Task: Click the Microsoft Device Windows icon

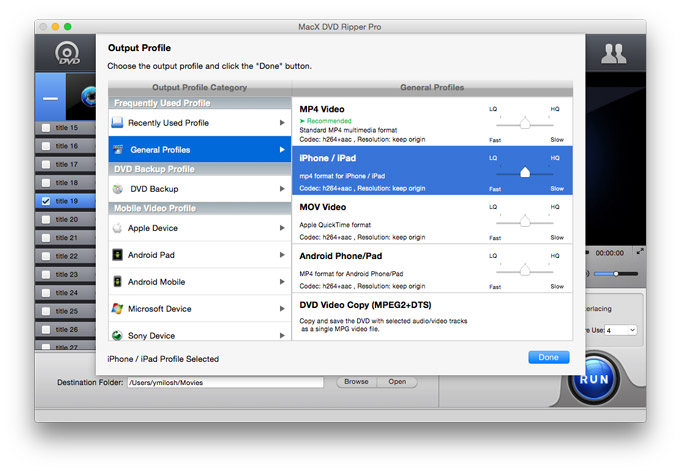Action: pos(118,309)
